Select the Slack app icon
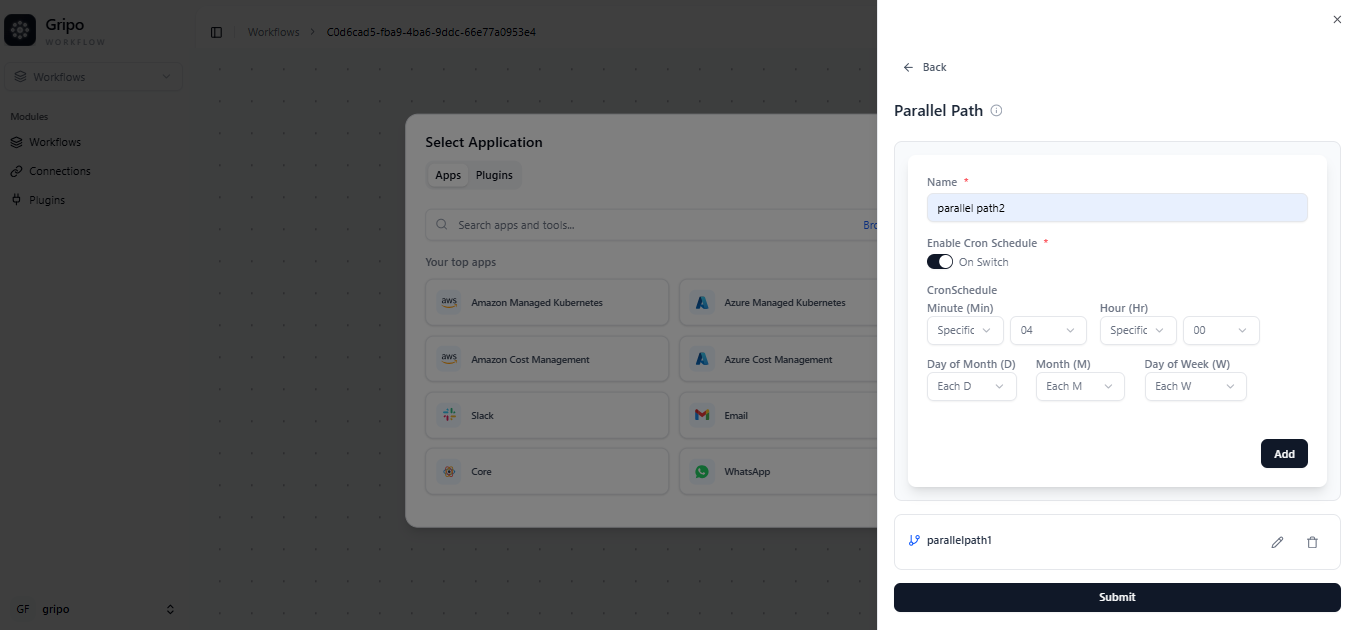The height and width of the screenshot is (630, 1357). tap(448, 415)
